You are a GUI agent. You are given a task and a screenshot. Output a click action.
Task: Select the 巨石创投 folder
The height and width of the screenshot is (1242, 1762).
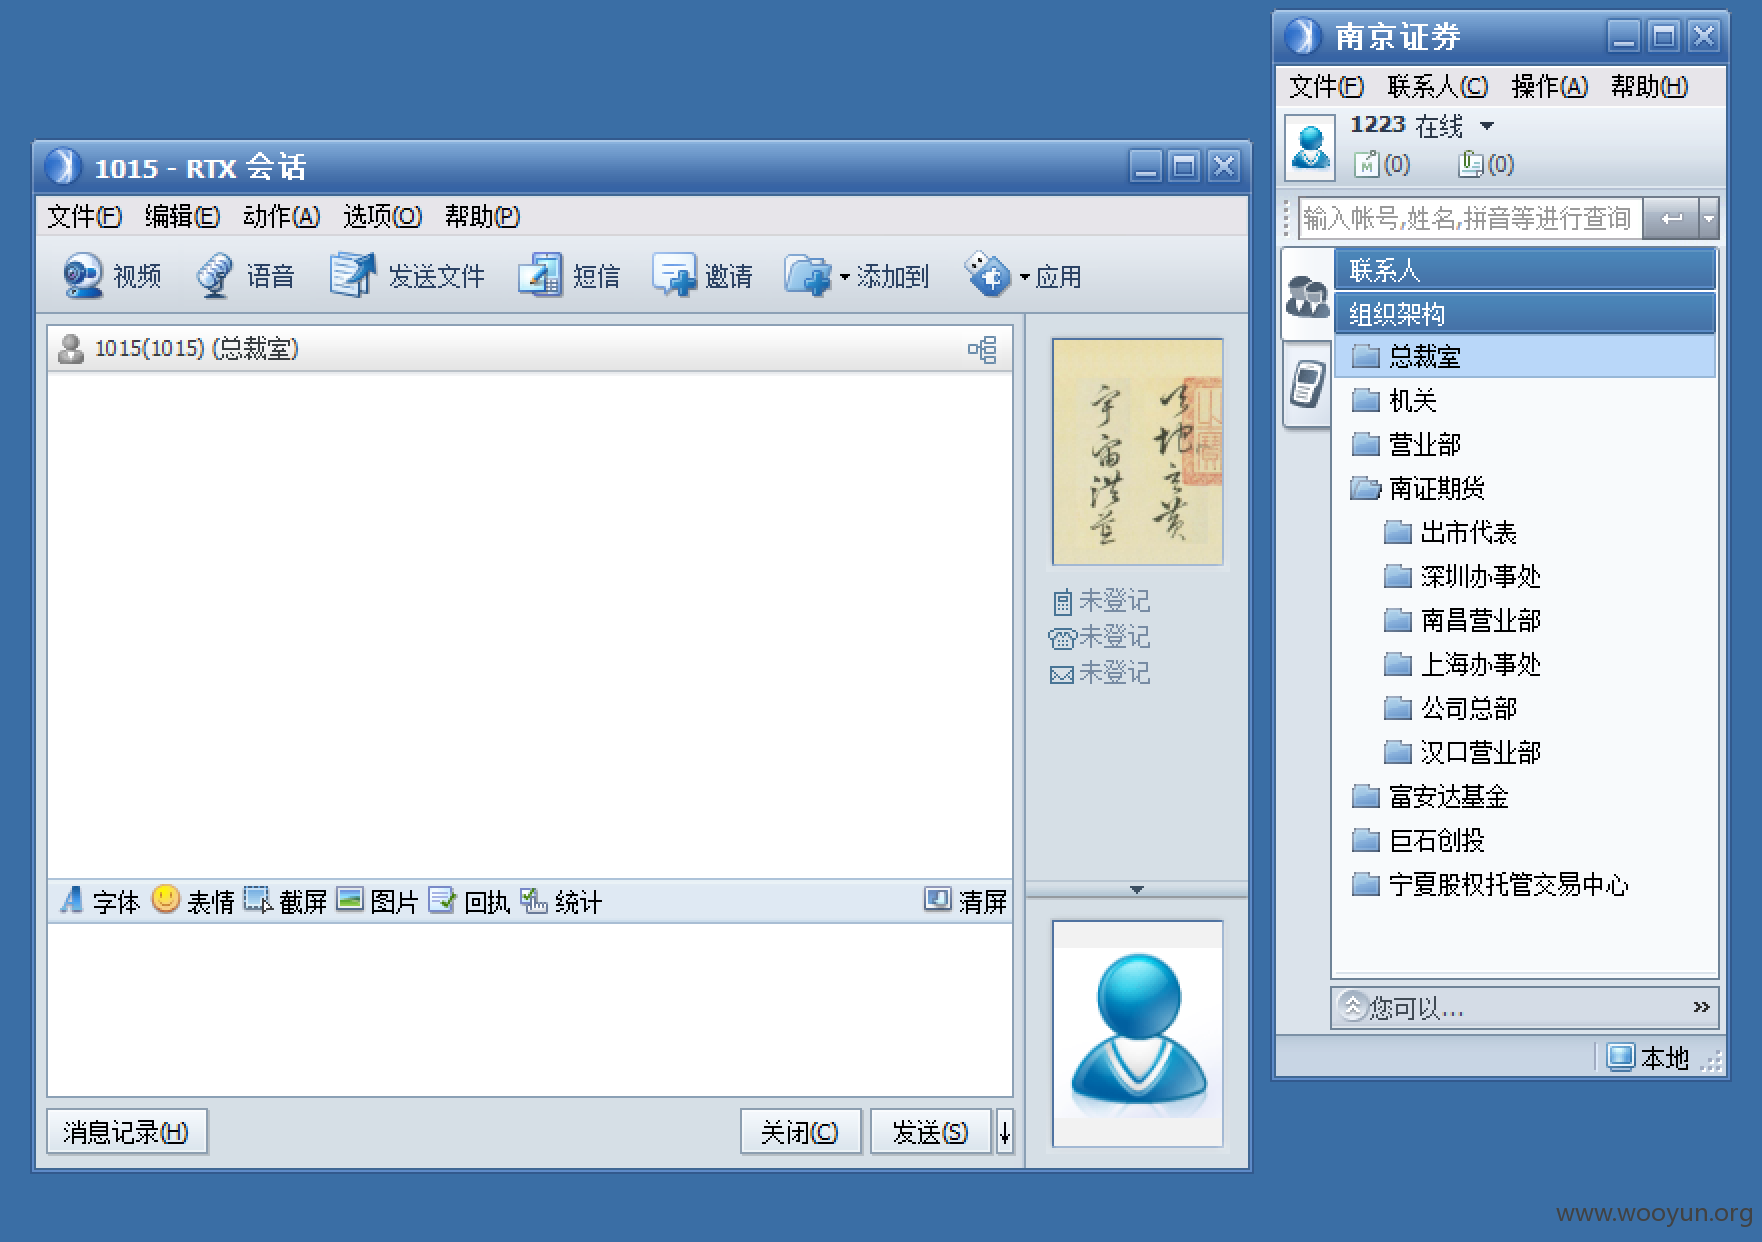pos(1418,840)
